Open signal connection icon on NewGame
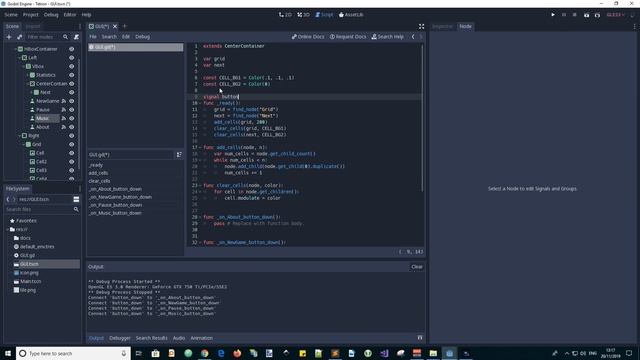The image size is (640, 360). click(64, 101)
